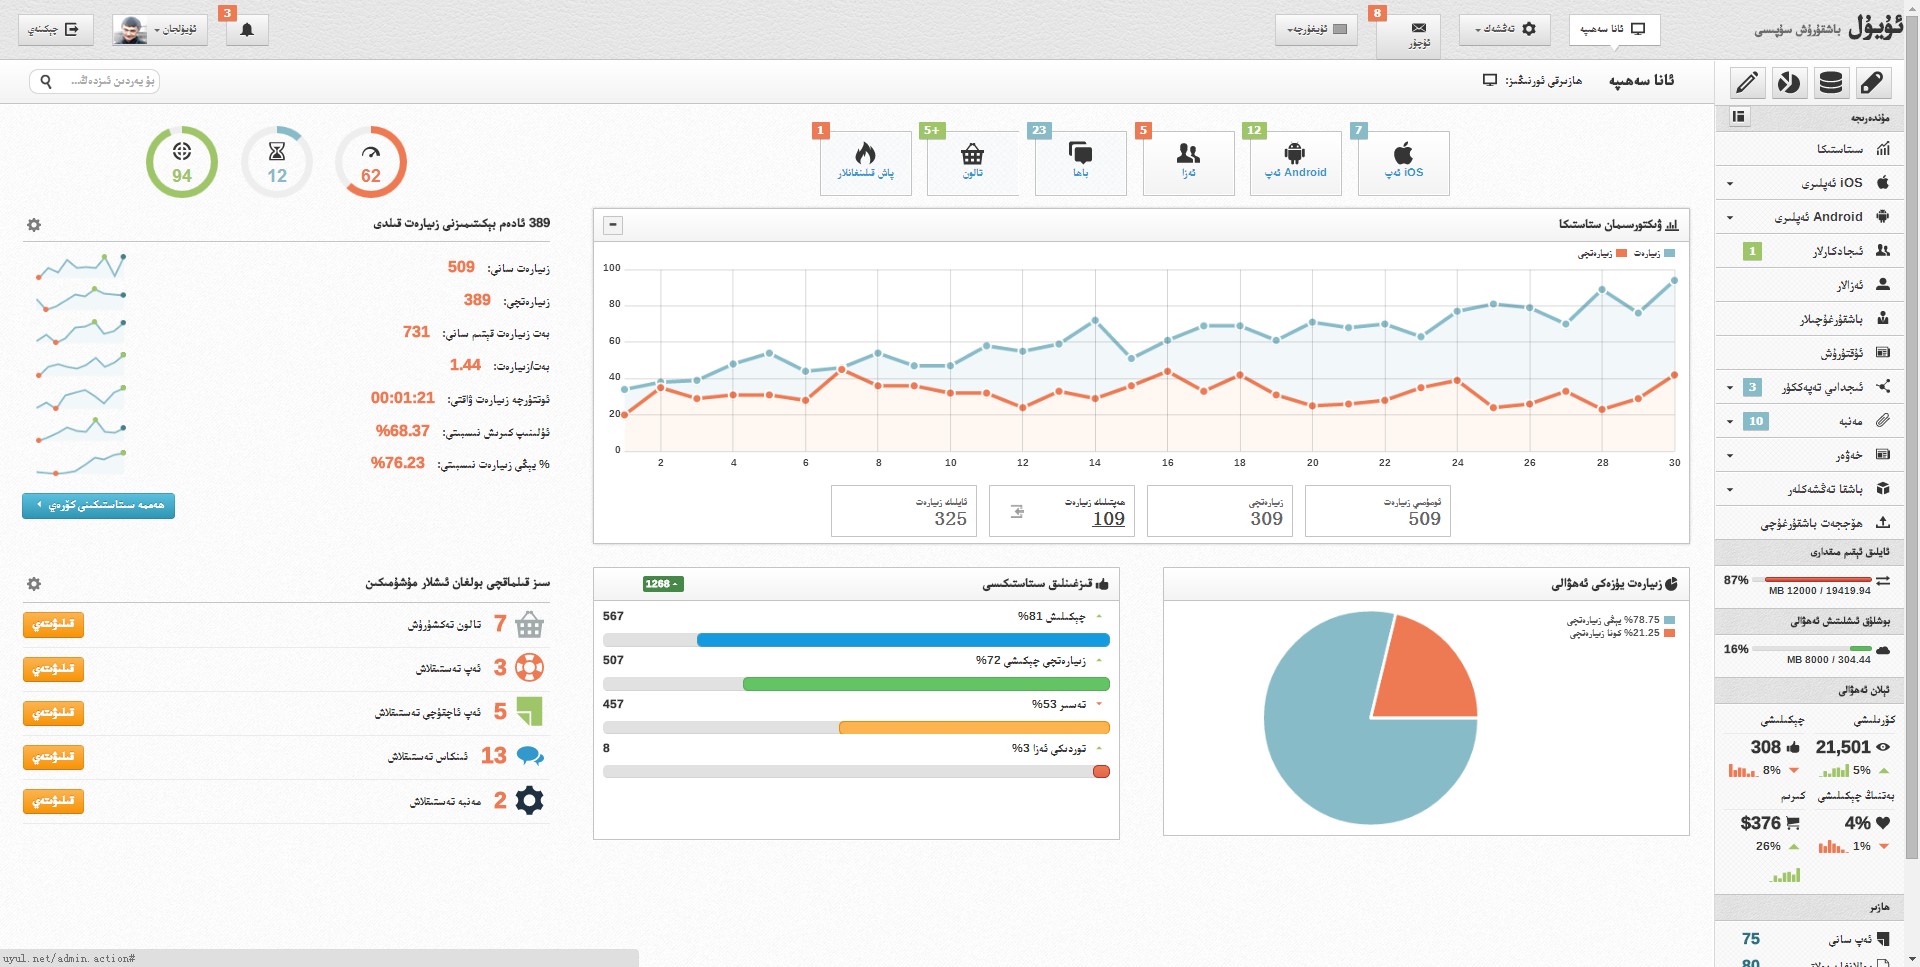Open the marker pen shortcut icon
This screenshot has width=1920, height=967.
1872,82
